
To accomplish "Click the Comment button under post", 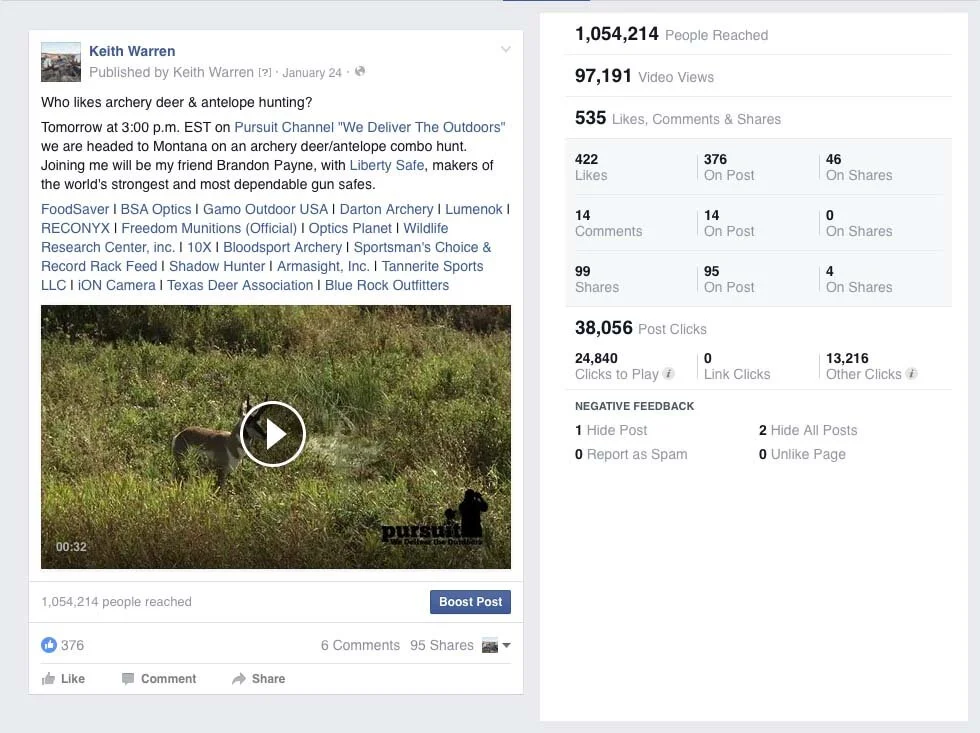I will pos(159,679).
